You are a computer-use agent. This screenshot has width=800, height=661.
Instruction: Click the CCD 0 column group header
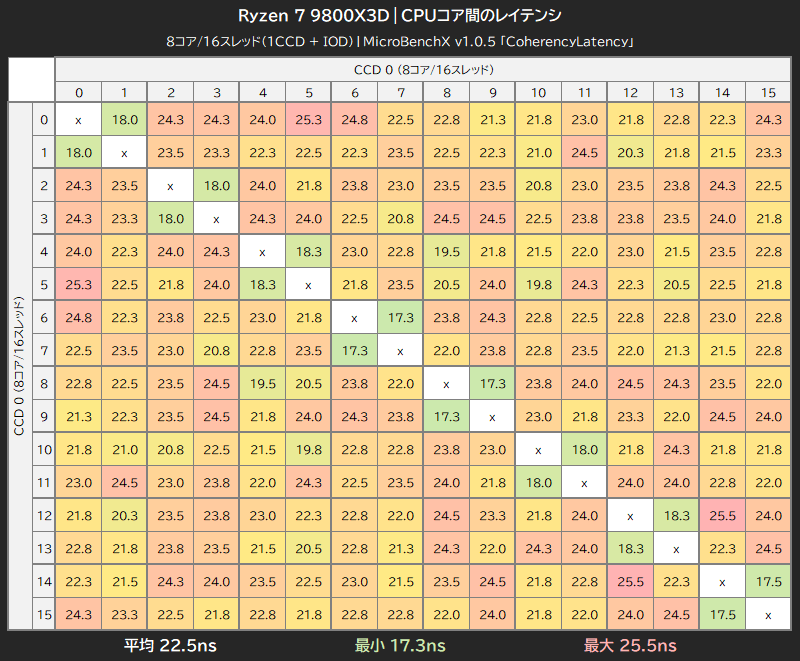point(427,70)
